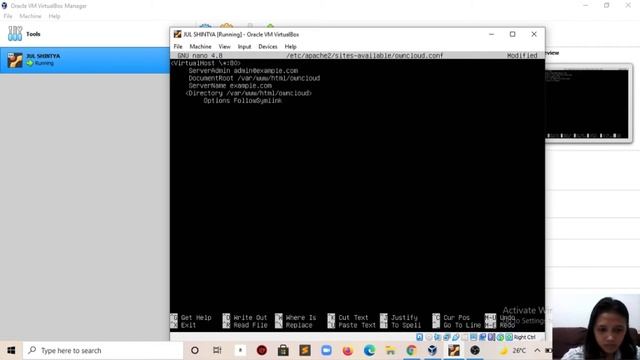The width and height of the screenshot is (640, 360).
Task: Open OBS Studio from the taskbar
Action: pos(475,350)
